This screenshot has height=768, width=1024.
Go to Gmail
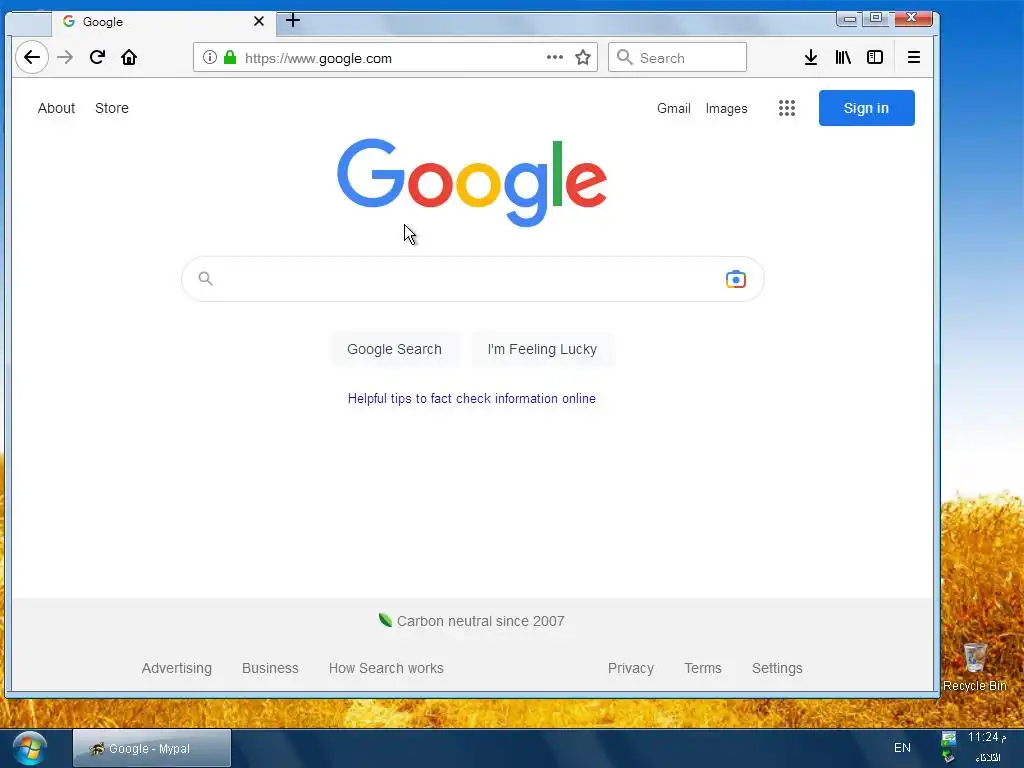tap(673, 108)
